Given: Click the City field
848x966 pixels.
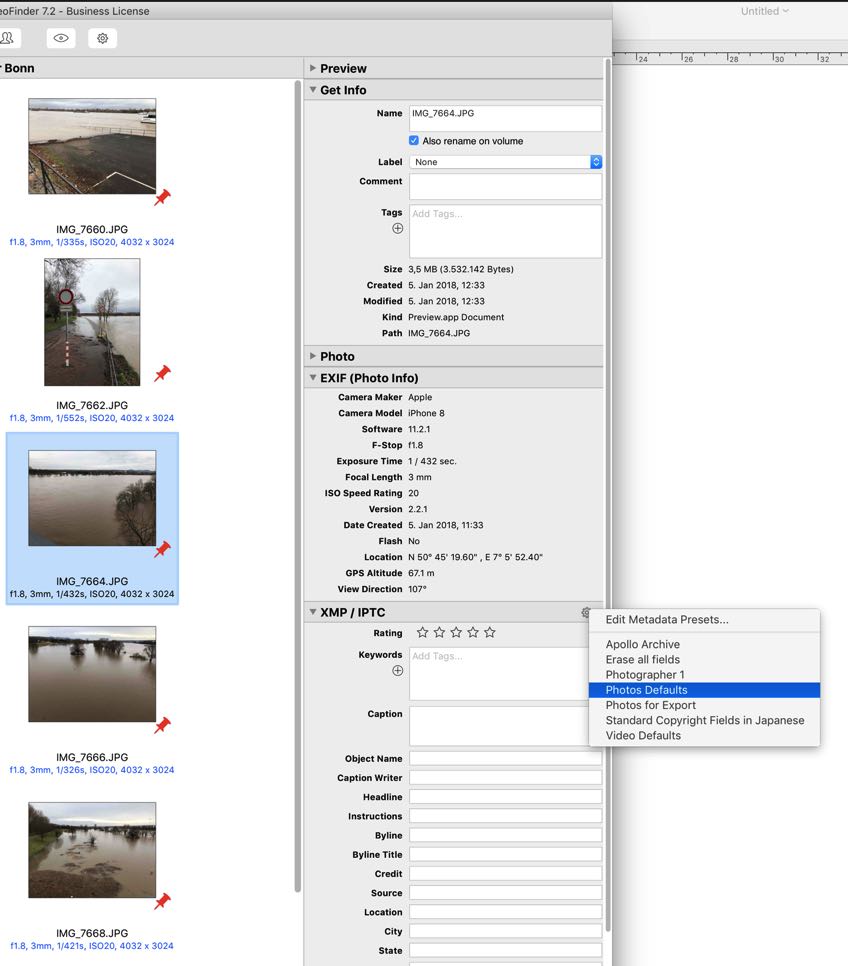Looking at the screenshot, I should 505,931.
